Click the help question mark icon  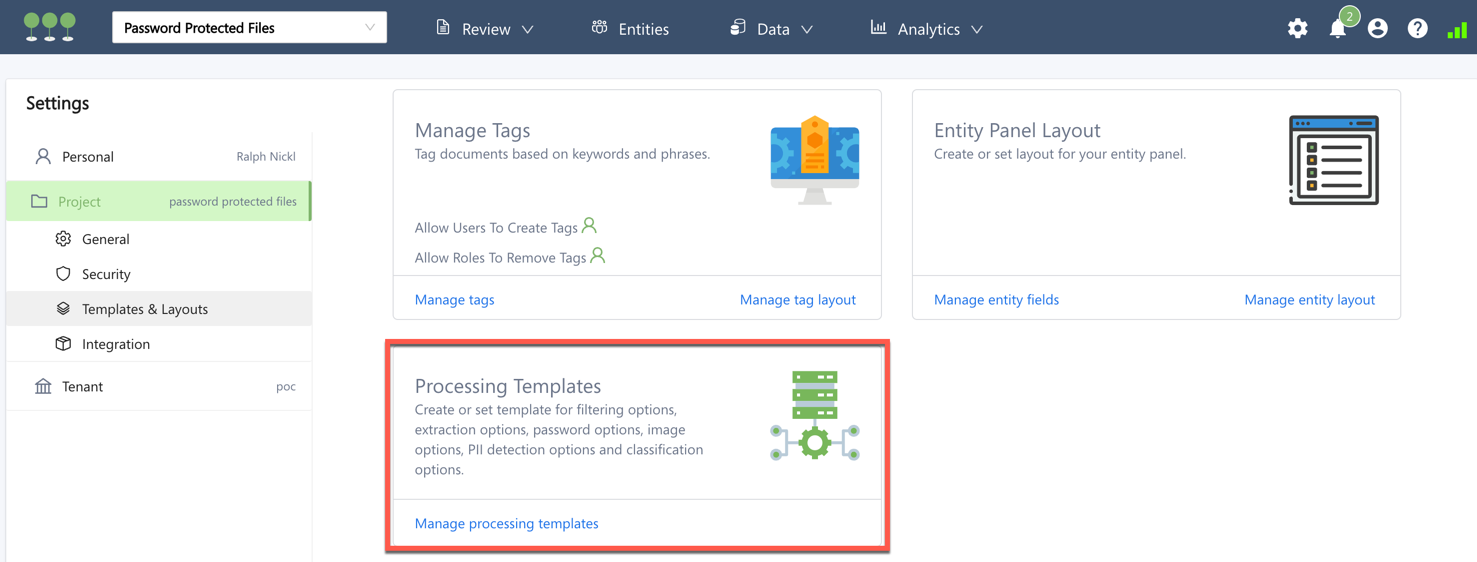pos(1417,28)
